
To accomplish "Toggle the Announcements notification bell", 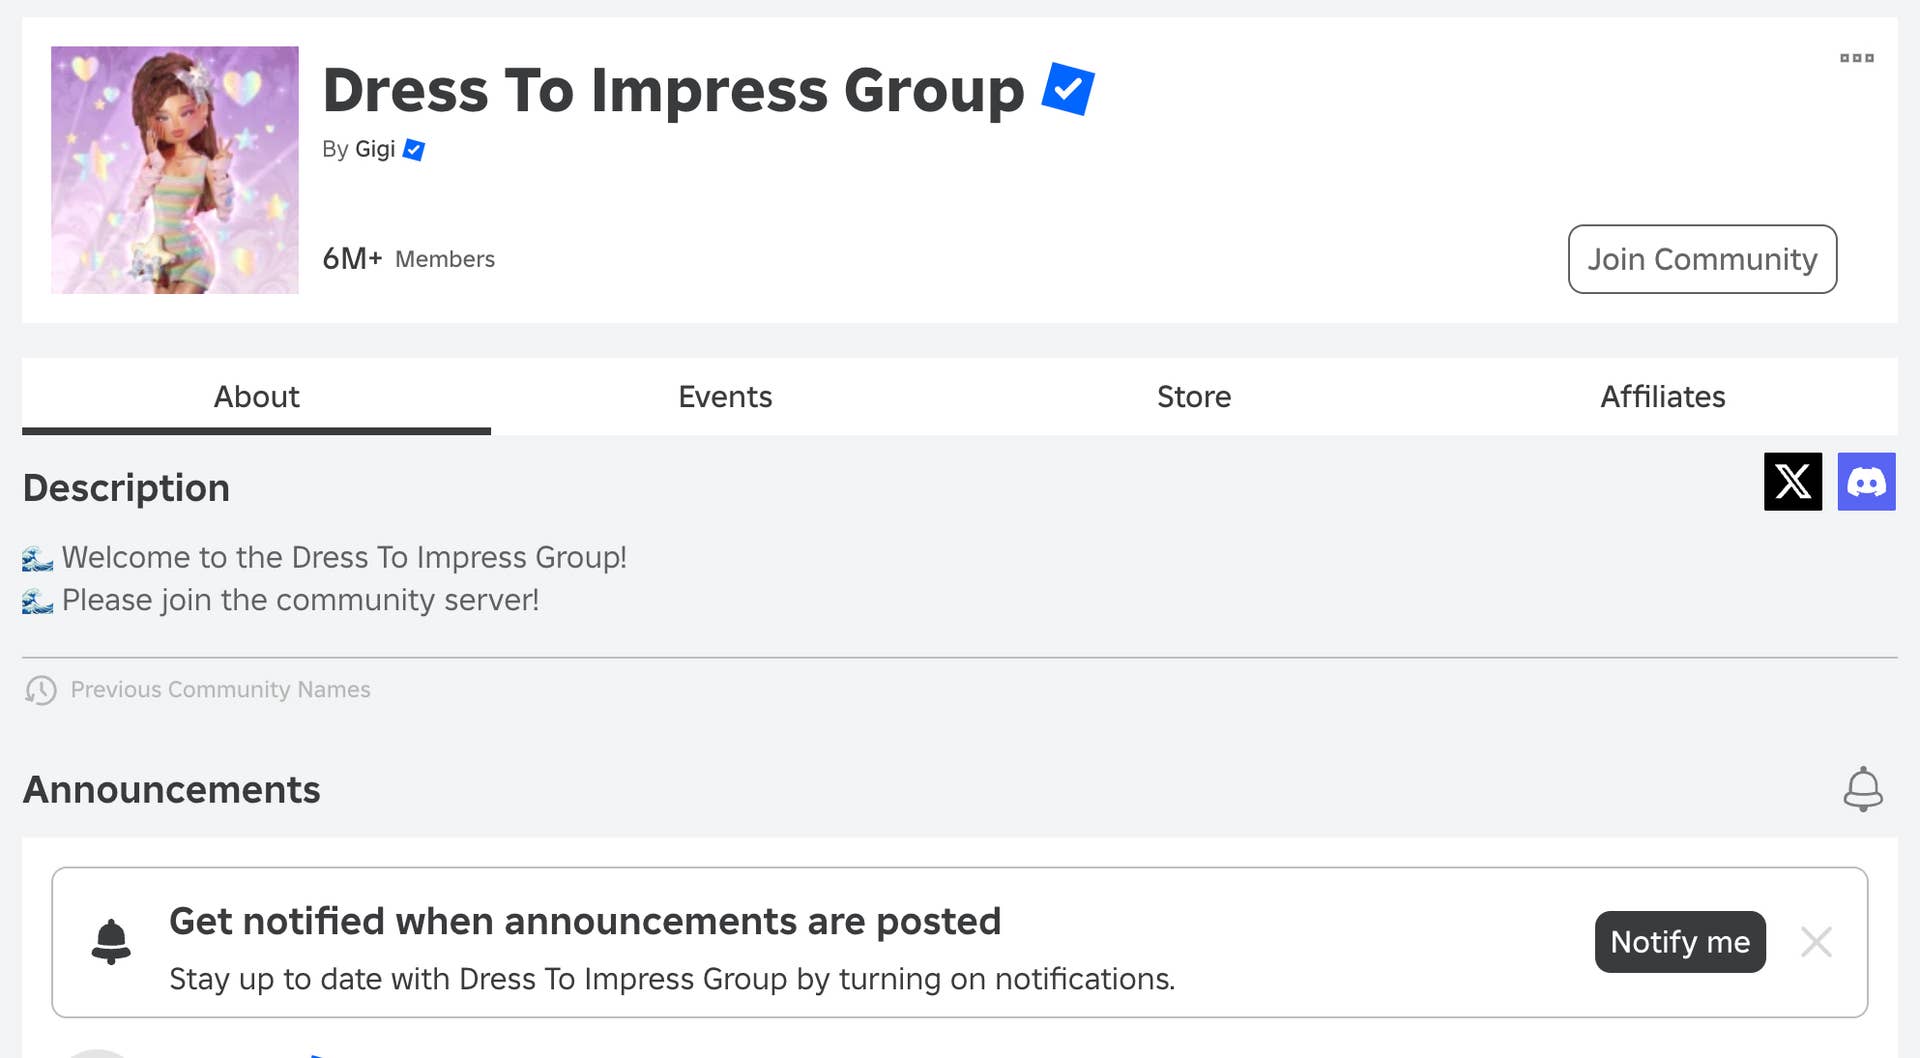I will click(x=1862, y=789).
